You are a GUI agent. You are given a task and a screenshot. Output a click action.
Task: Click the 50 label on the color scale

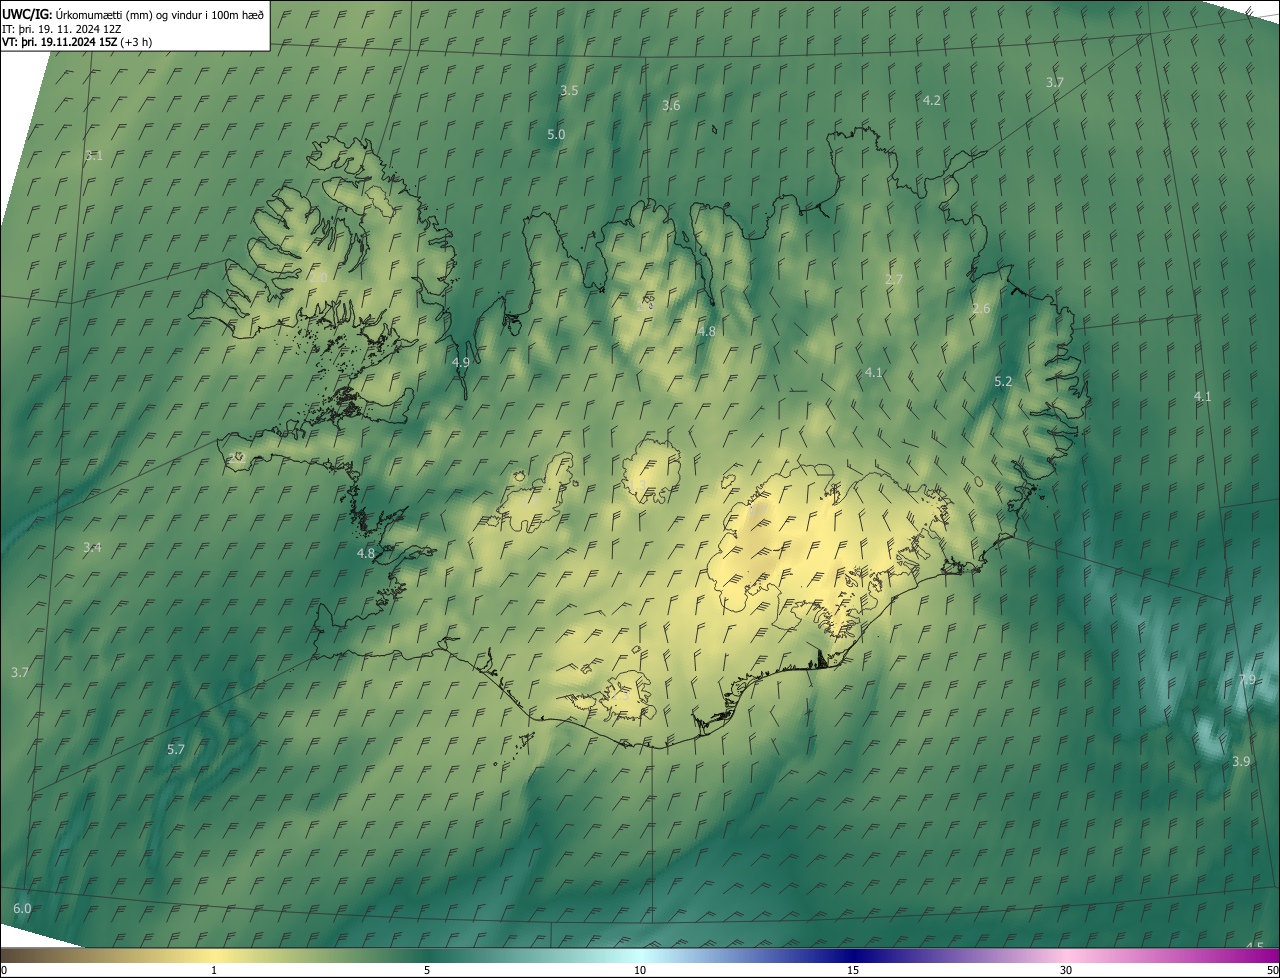(1272, 970)
